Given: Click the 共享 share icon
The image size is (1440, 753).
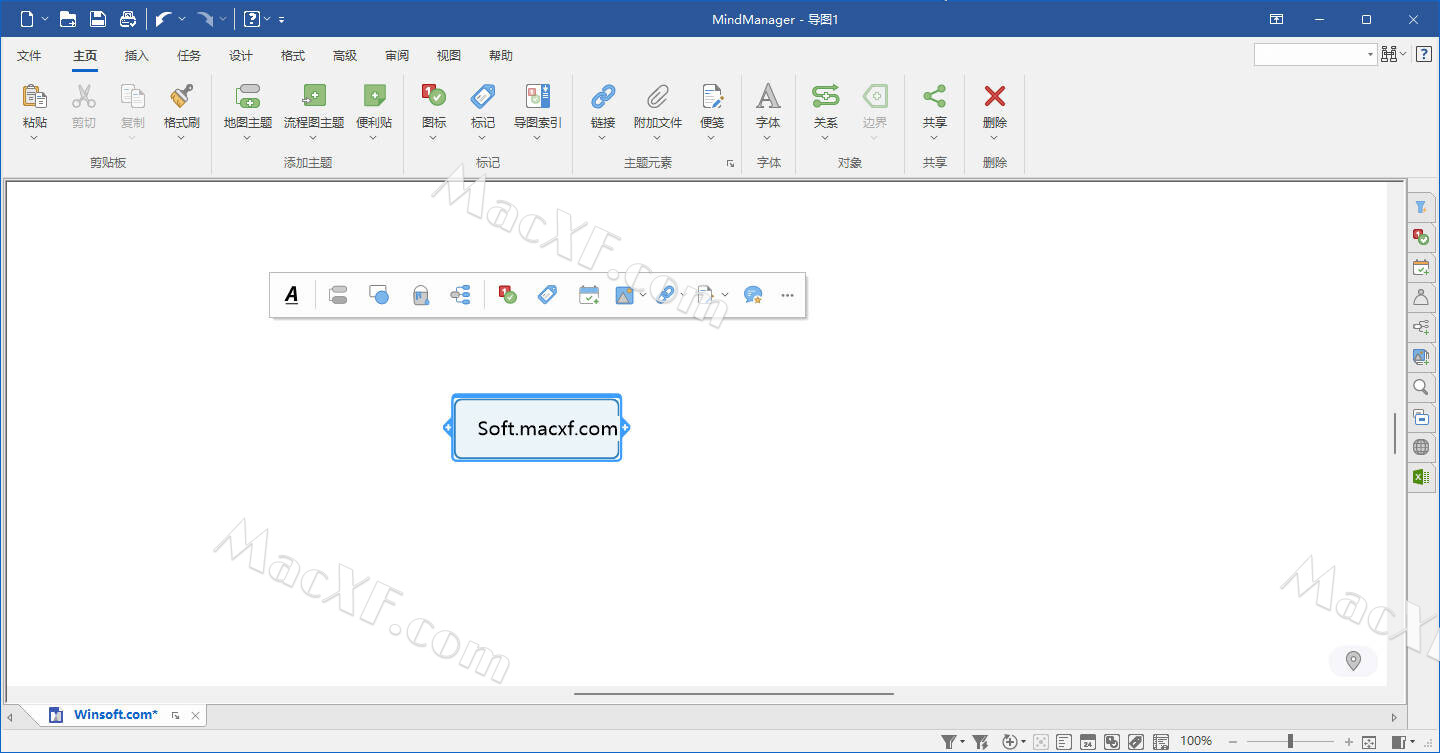Looking at the screenshot, I should click(935, 97).
